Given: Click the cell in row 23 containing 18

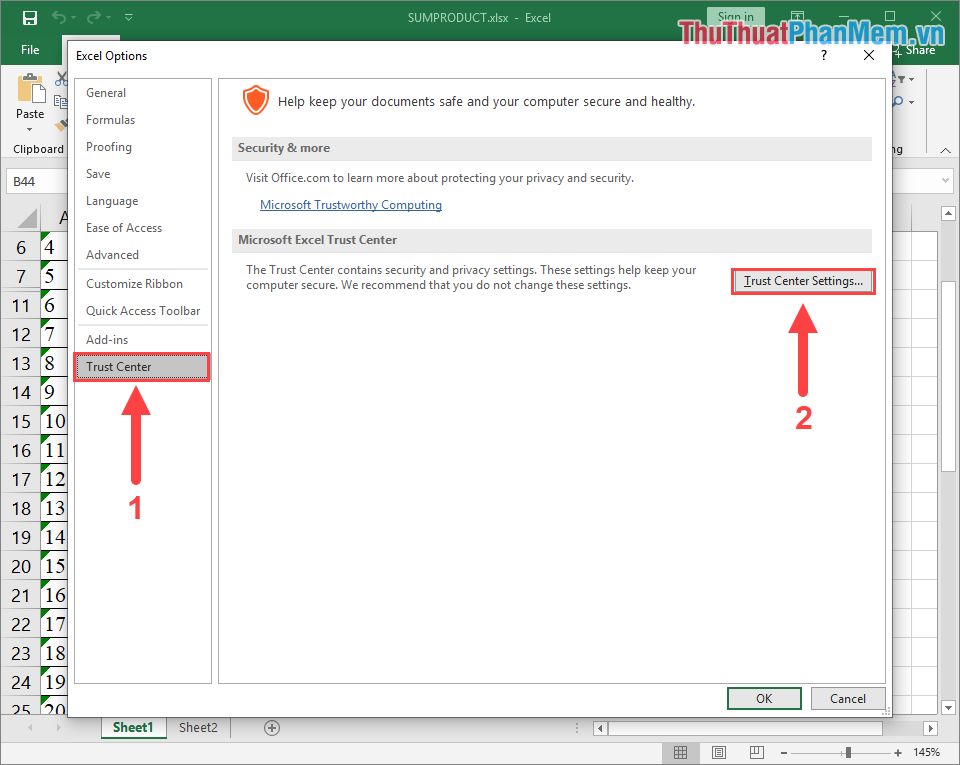Looking at the screenshot, I should 54,654.
